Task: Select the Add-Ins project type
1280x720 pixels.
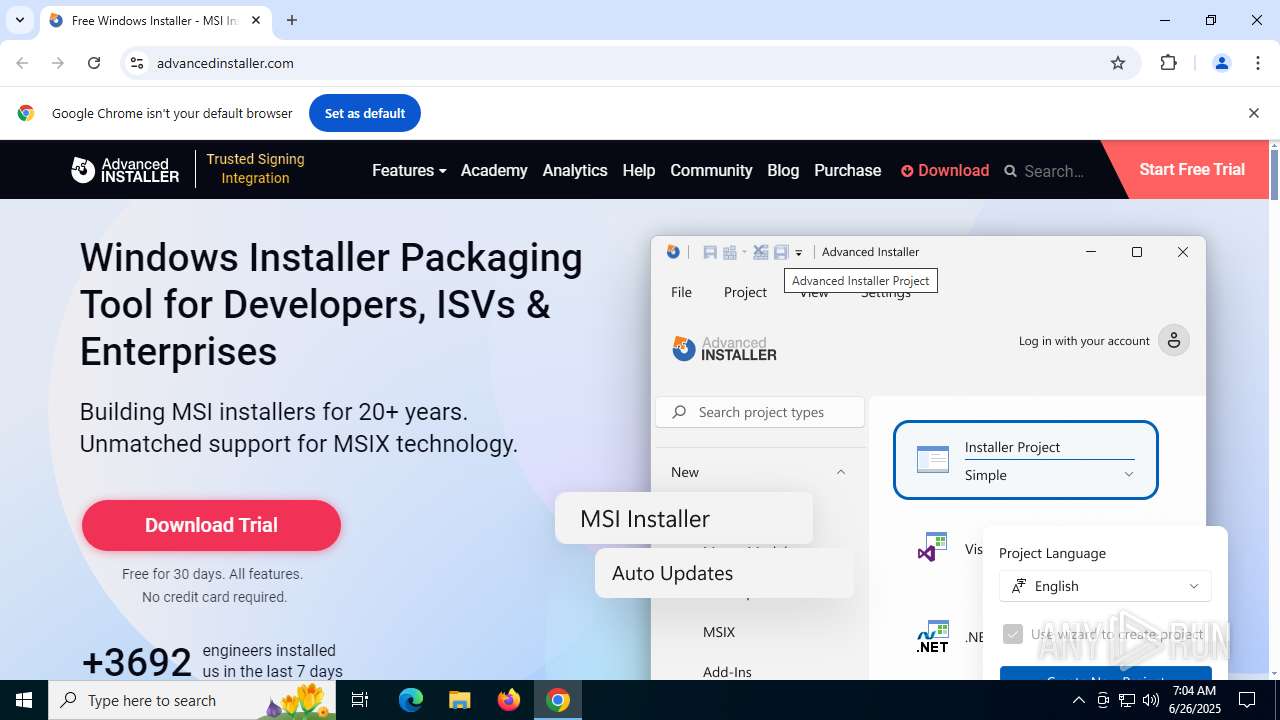Action: tap(727, 672)
